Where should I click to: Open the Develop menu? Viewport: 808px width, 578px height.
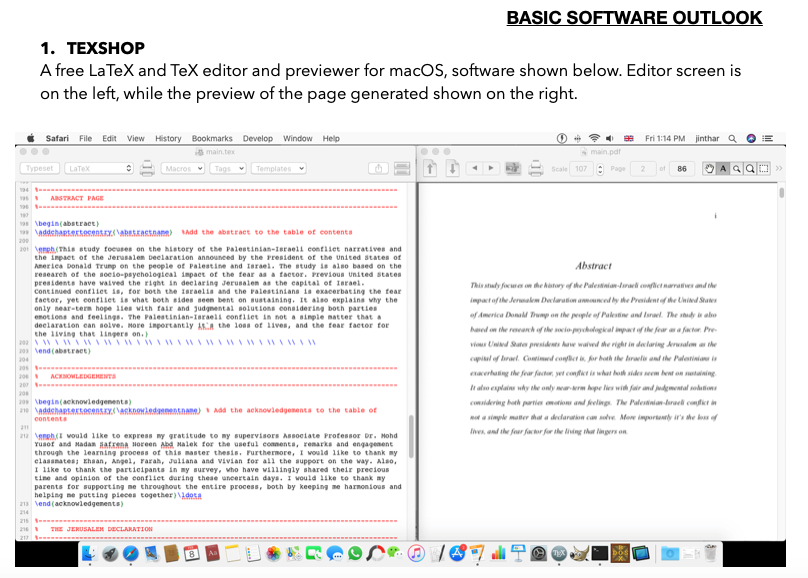click(x=258, y=139)
